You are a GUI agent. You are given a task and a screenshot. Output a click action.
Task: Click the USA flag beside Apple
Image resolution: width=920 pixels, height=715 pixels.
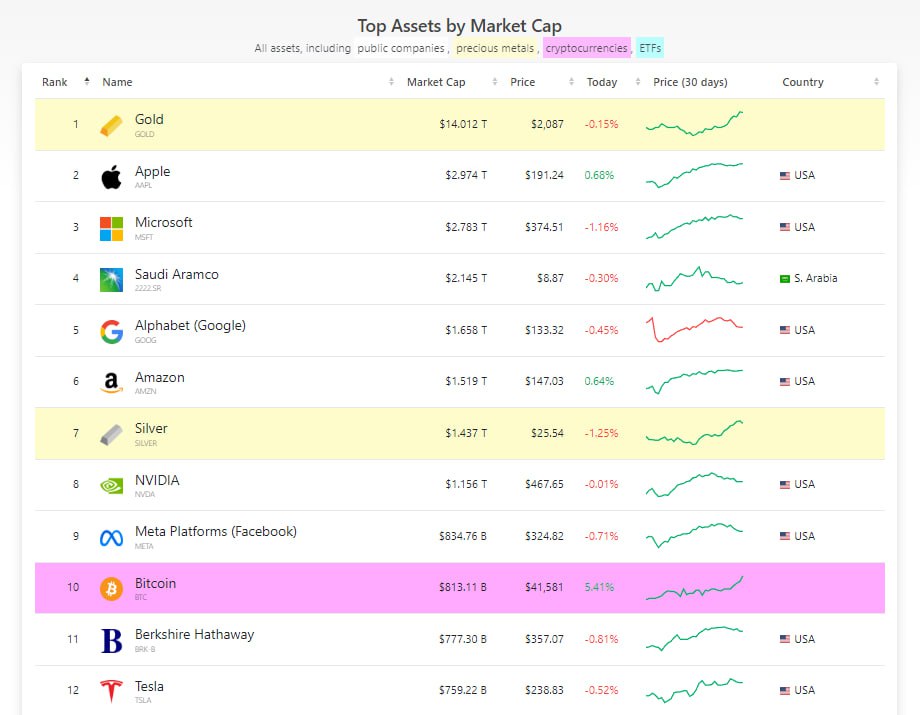point(784,175)
